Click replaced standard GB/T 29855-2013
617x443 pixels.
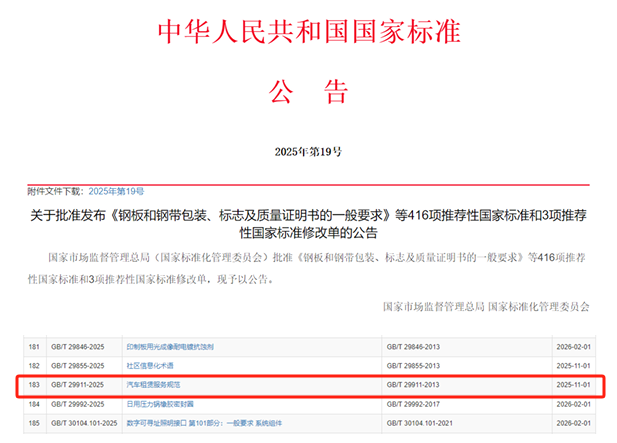[413, 365]
